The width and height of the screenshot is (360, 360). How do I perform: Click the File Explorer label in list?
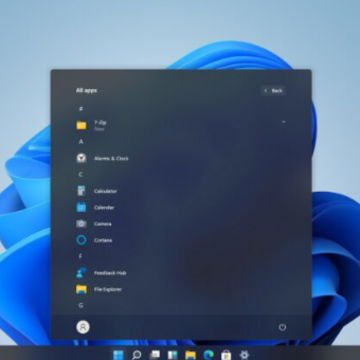(108, 289)
